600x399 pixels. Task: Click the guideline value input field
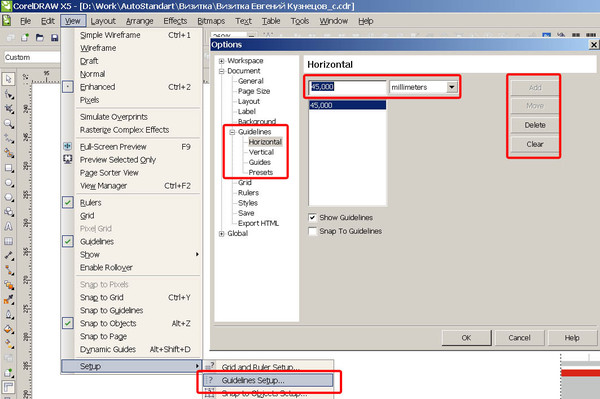[347, 87]
